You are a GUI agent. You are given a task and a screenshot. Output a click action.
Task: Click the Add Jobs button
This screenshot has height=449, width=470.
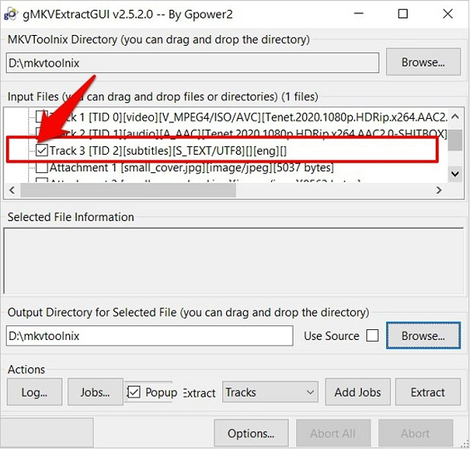click(358, 392)
